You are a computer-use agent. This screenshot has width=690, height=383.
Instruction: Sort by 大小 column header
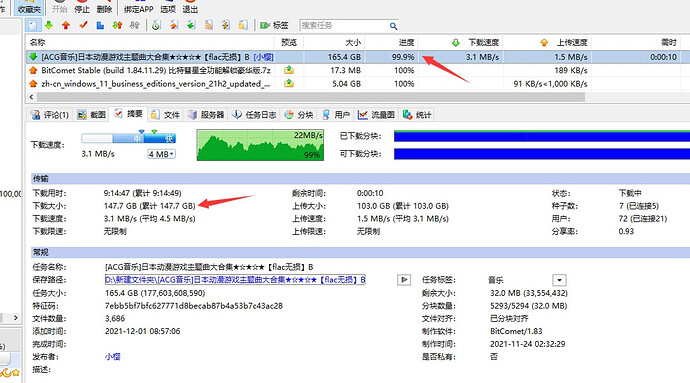[x=334, y=43]
